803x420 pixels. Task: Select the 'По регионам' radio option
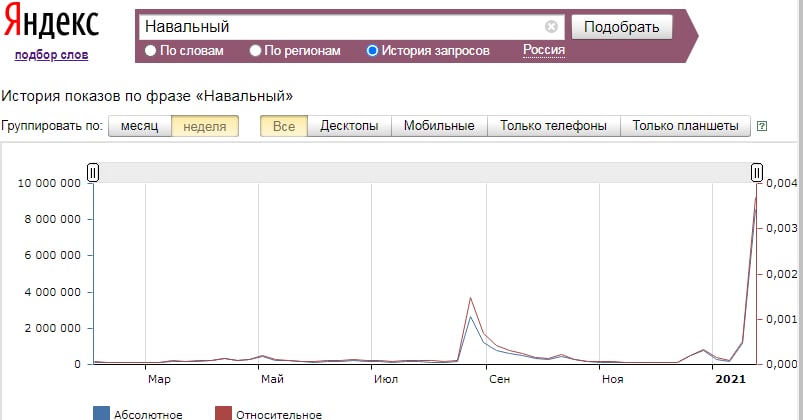click(255, 51)
